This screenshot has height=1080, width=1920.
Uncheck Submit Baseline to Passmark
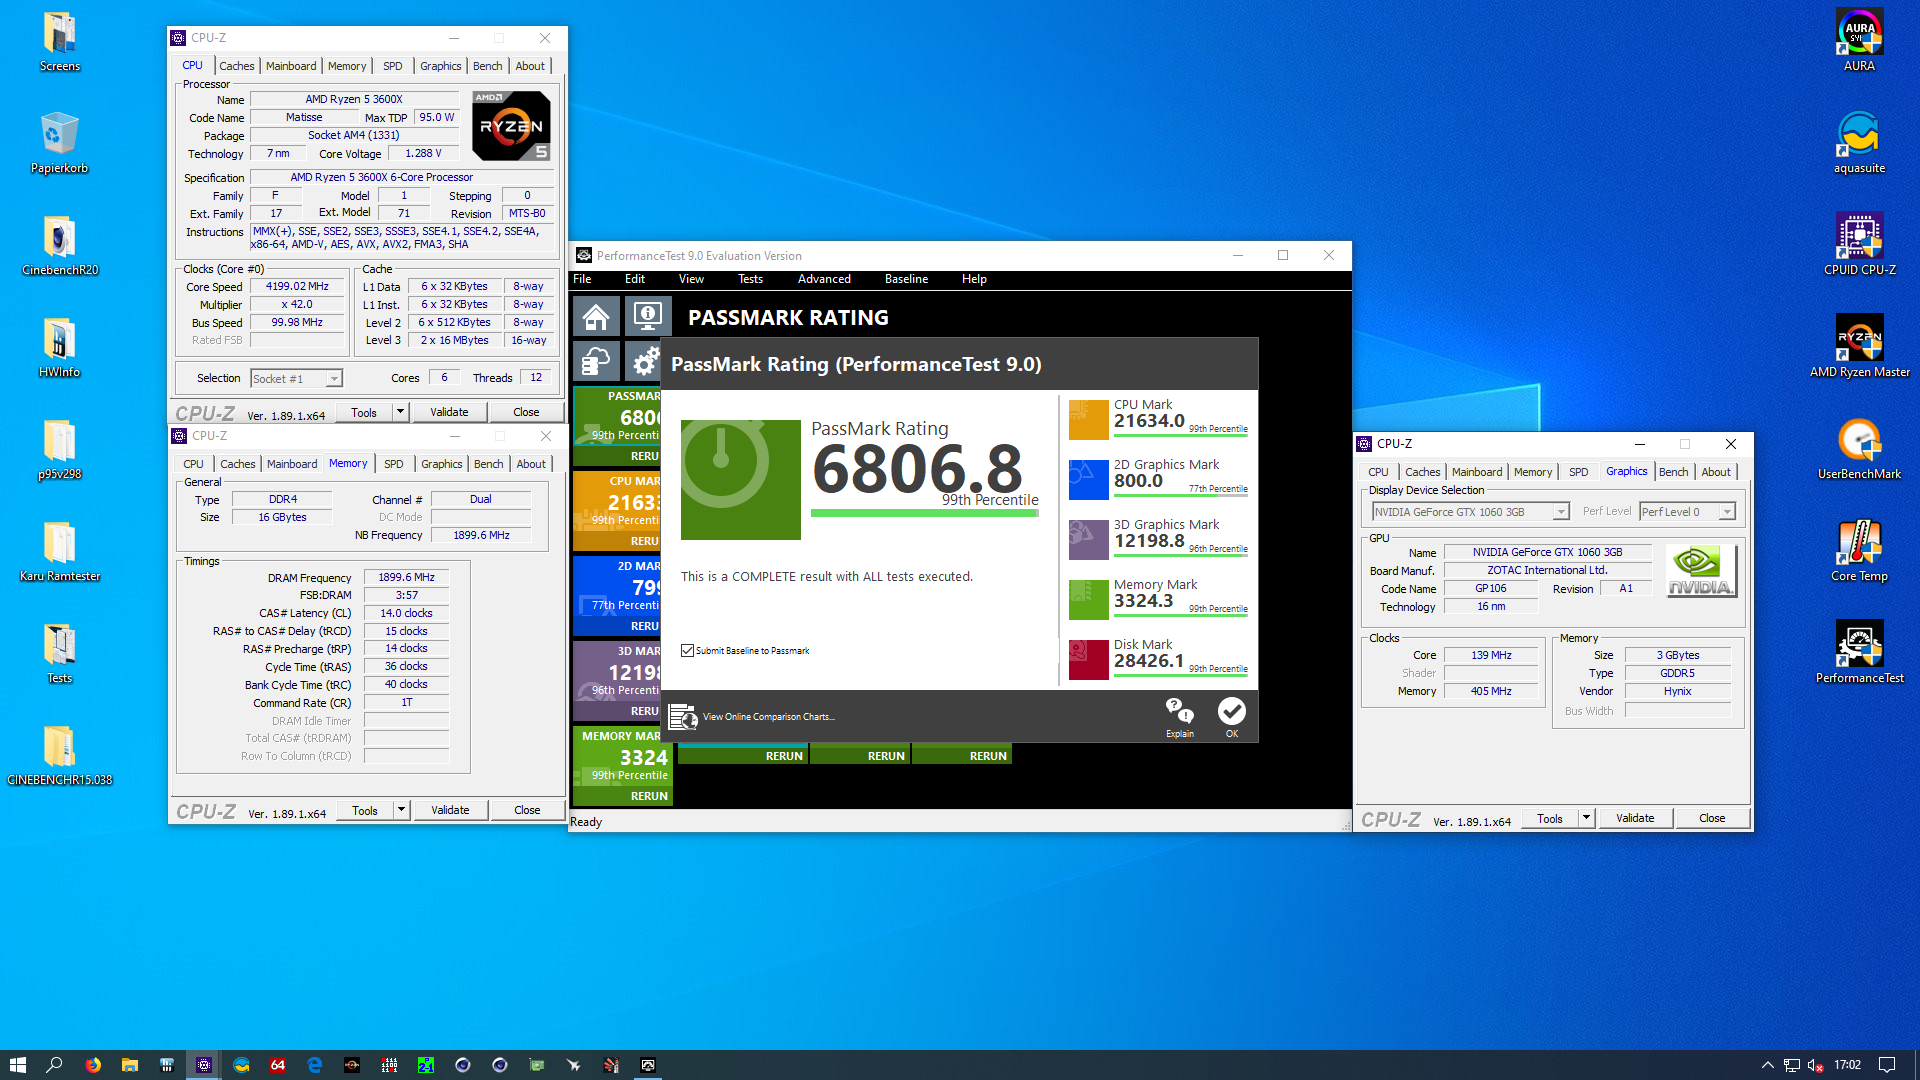pos(687,651)
